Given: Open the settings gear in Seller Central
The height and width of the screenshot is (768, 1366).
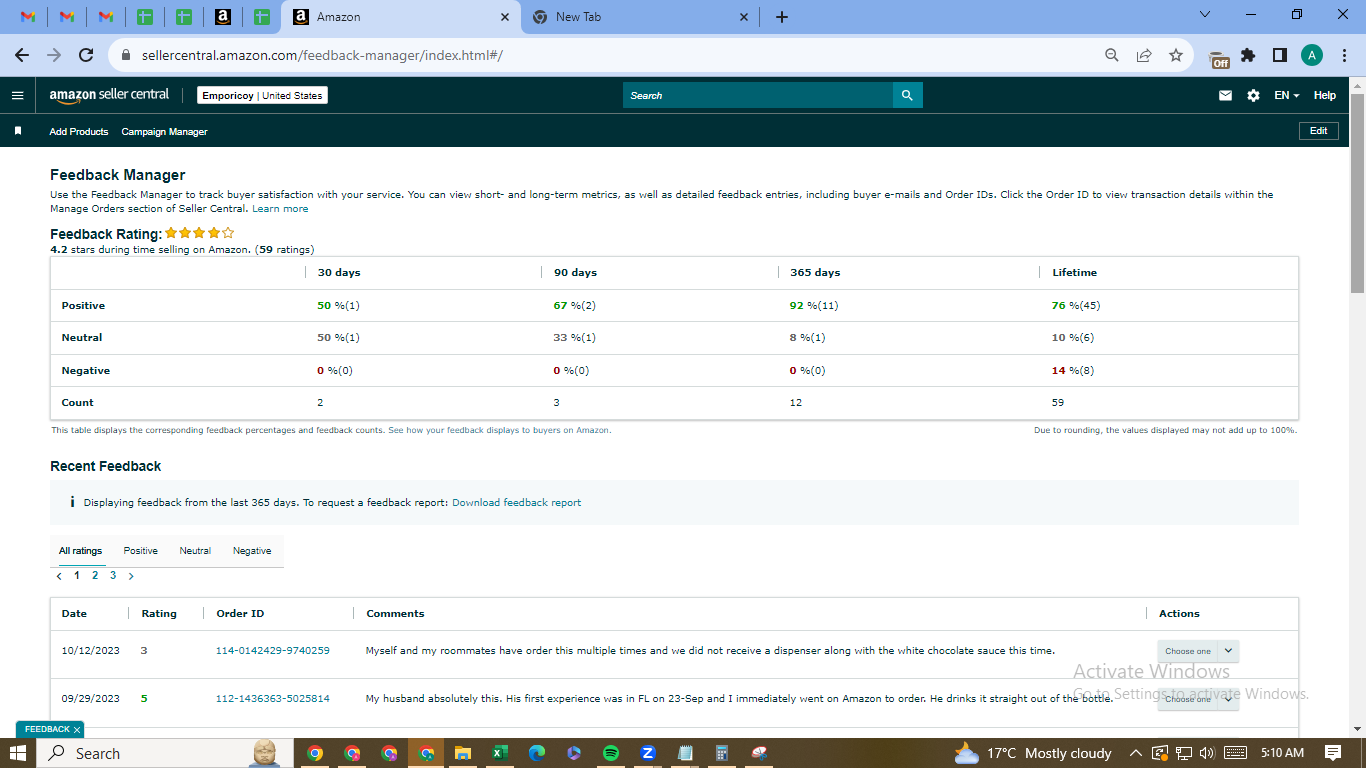Looking at the screenshot, I should click(x=1253, y=95).
